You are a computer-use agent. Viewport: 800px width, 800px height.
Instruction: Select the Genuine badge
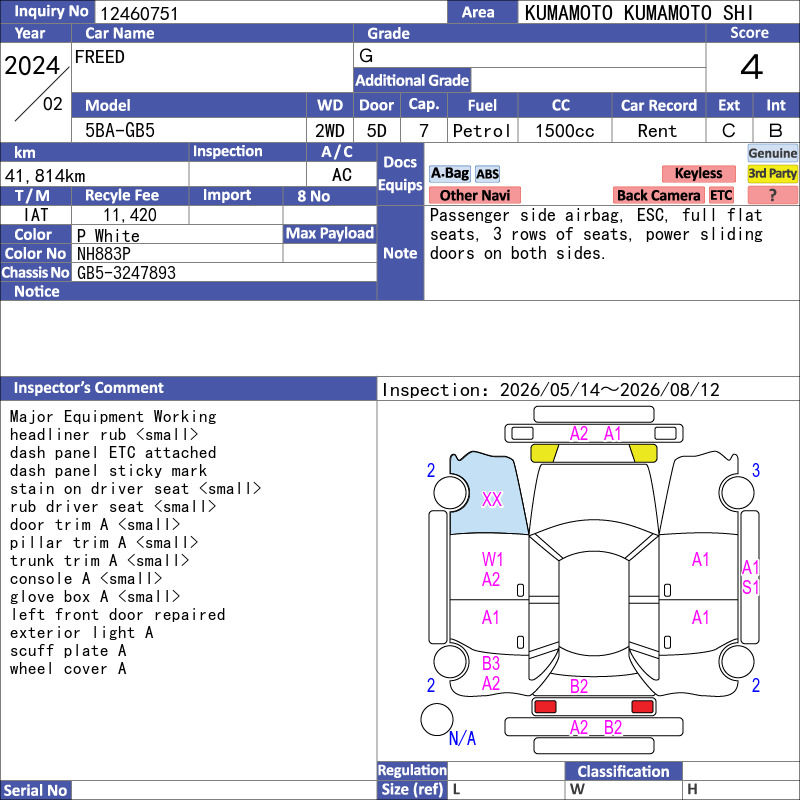[x=772, y=153]
